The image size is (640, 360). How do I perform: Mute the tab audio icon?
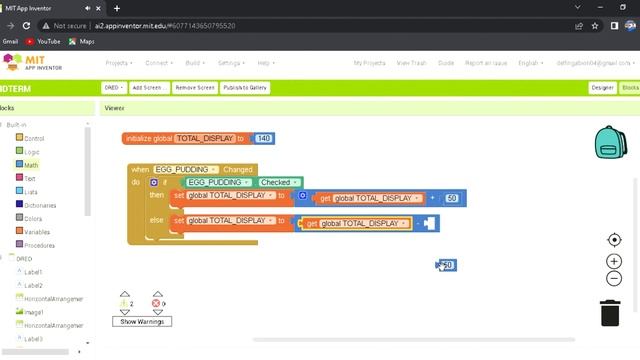click(87, 8)
